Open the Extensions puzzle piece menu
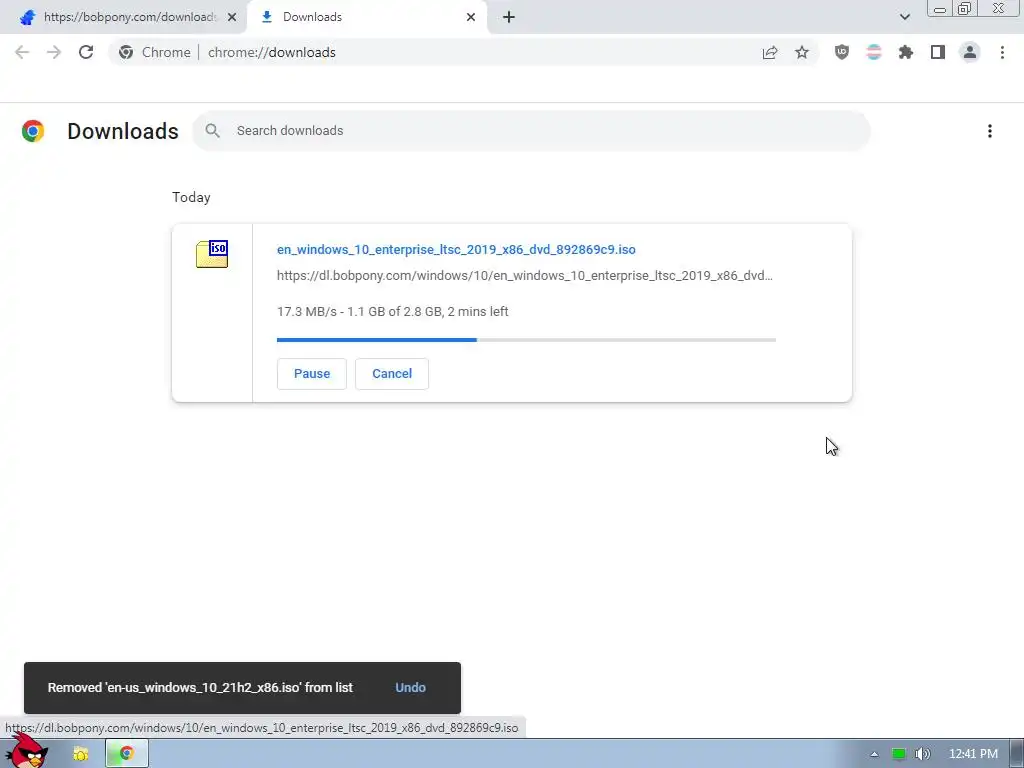Screen dimensions: 1024x768 tap(906, 52)
